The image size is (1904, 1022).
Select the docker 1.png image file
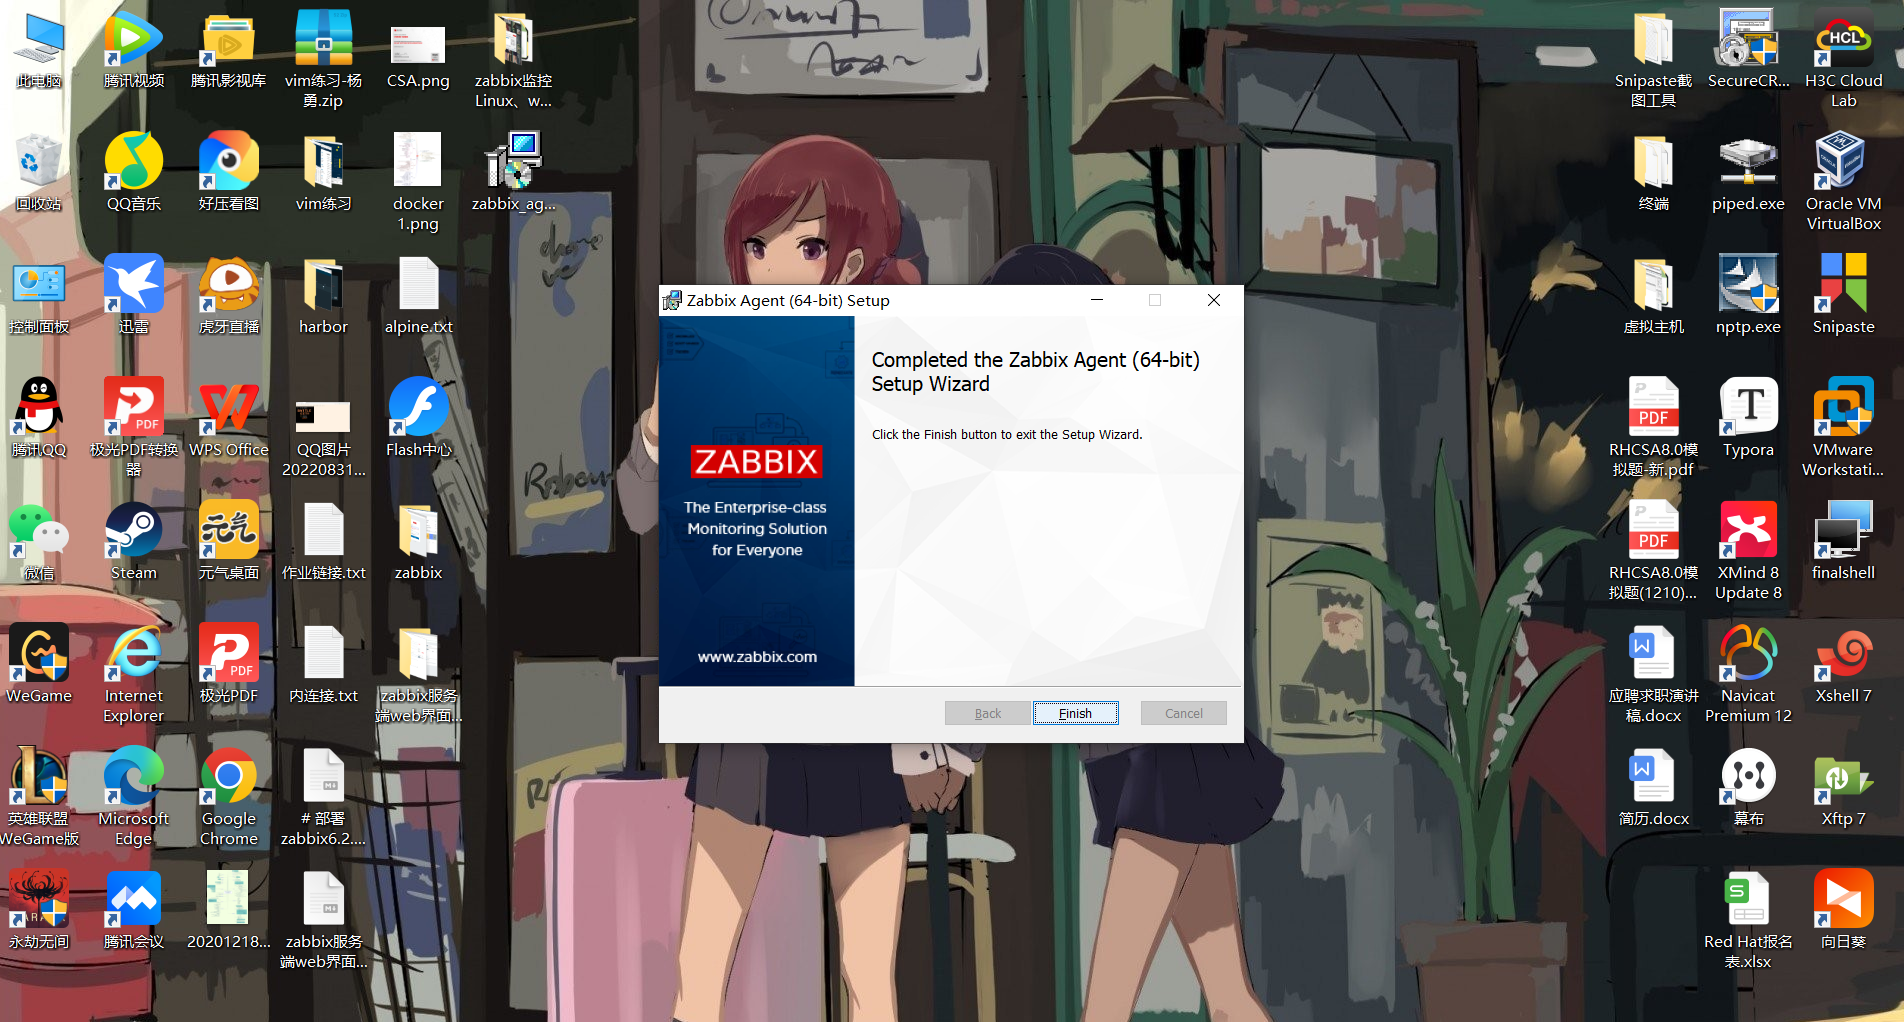pyautogui.click(x=419, y=181)
